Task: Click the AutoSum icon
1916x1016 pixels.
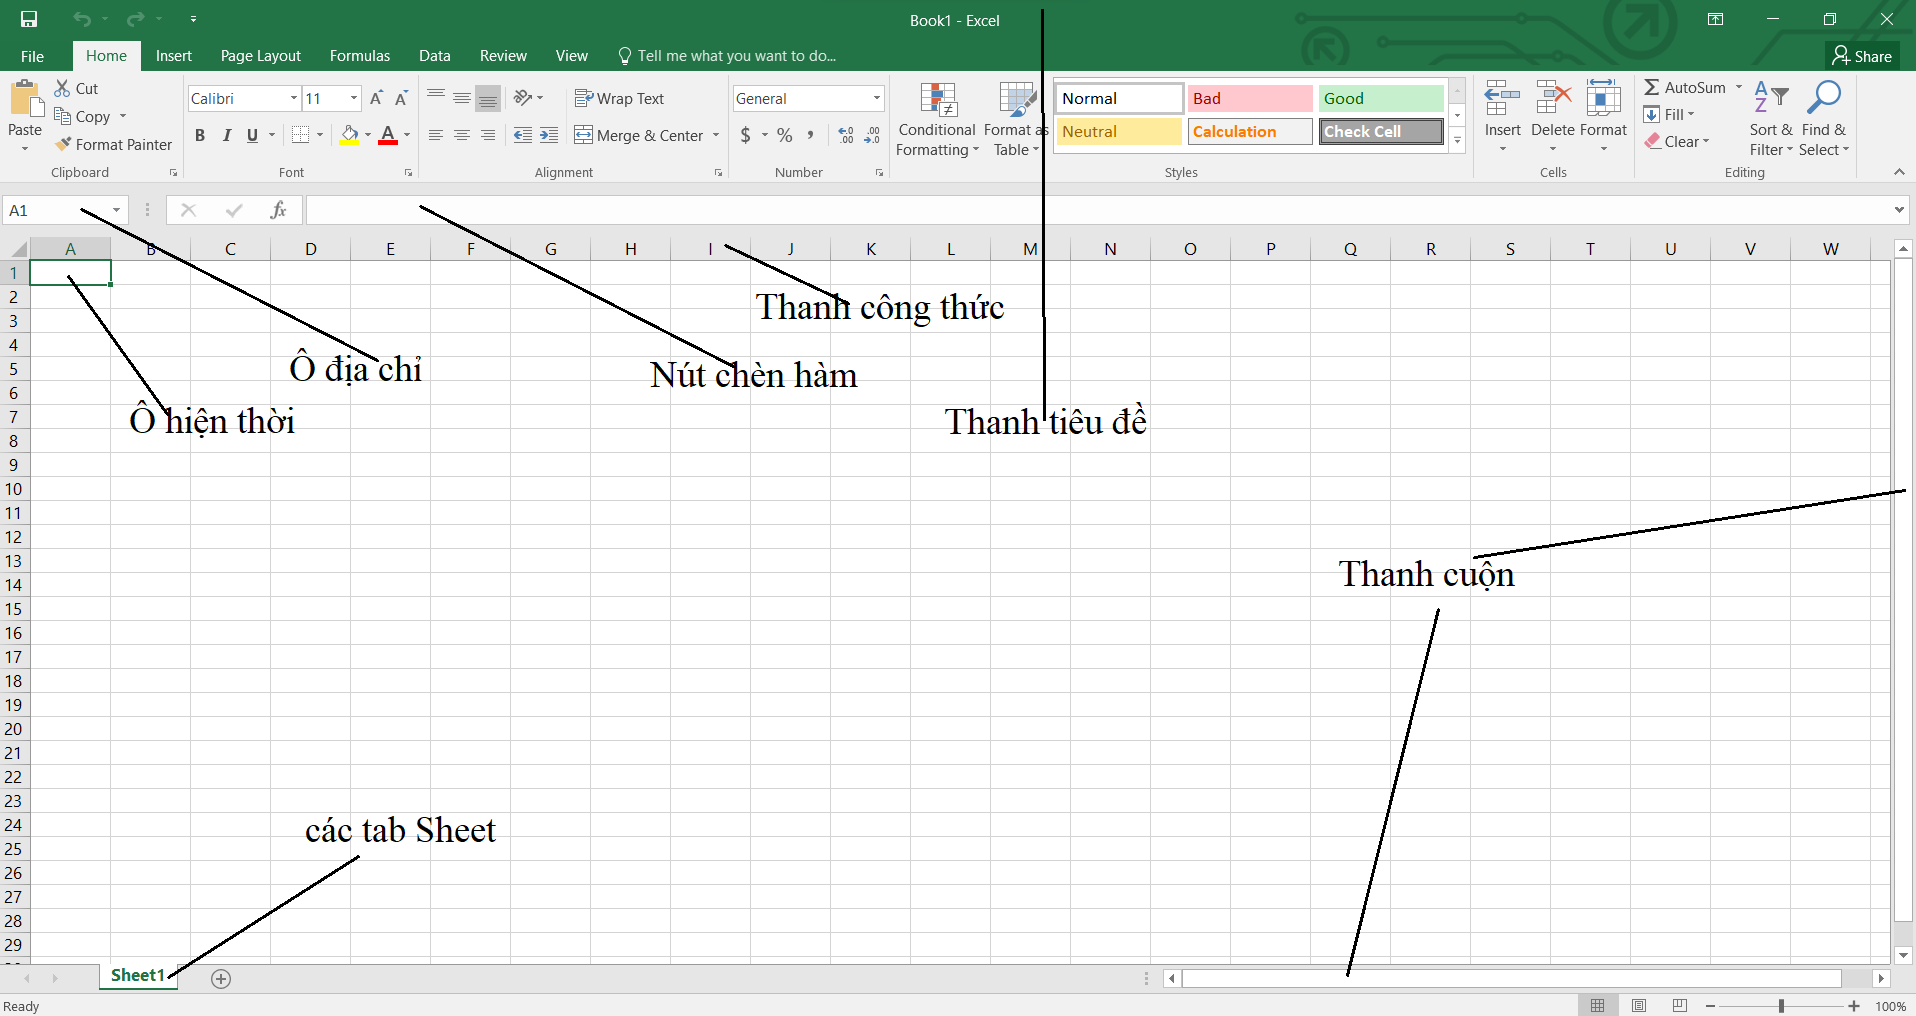Action: click(x=1652, y=87)
